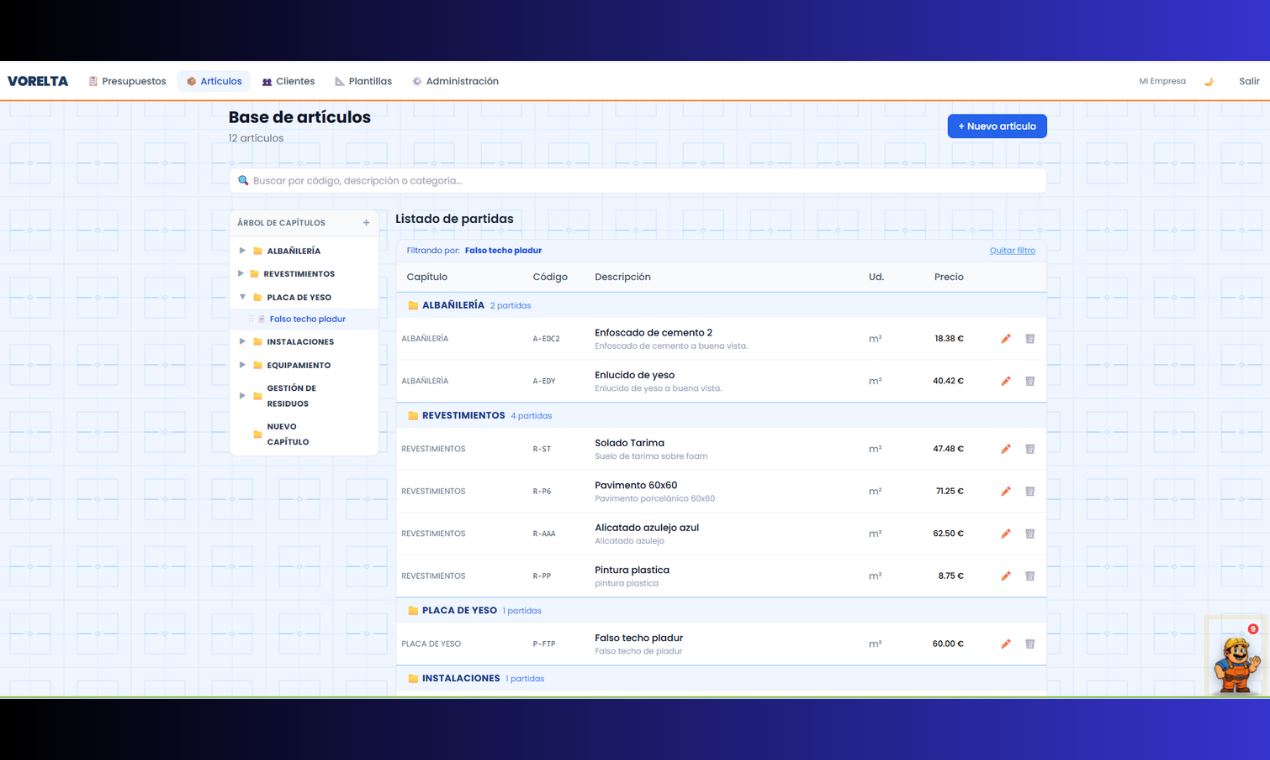
Task: Go to the Clientes section
Action: (x=288, y=81)
